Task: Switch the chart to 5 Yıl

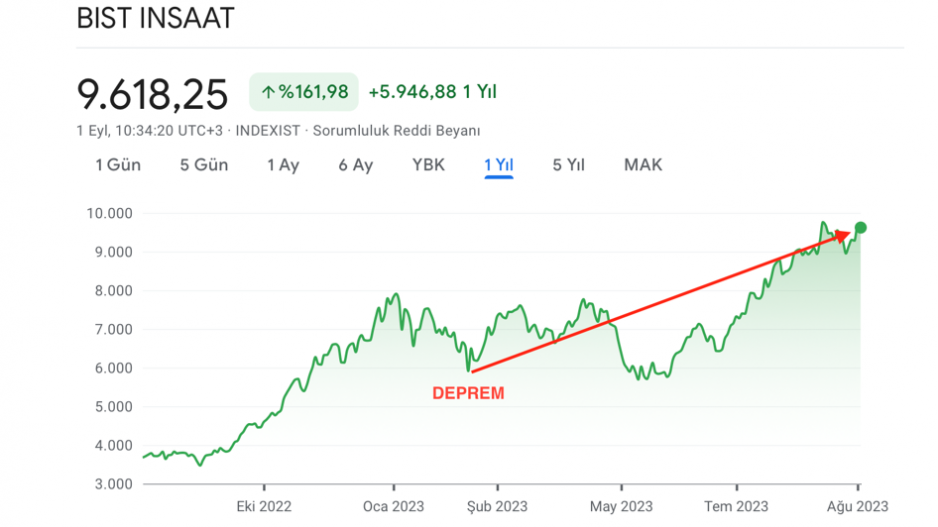Action: coord(568,165)
